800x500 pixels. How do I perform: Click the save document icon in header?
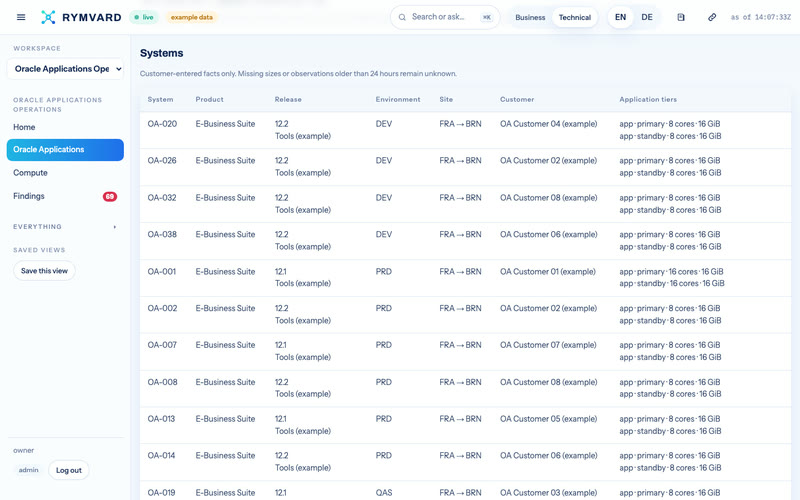tap(681, 17)
